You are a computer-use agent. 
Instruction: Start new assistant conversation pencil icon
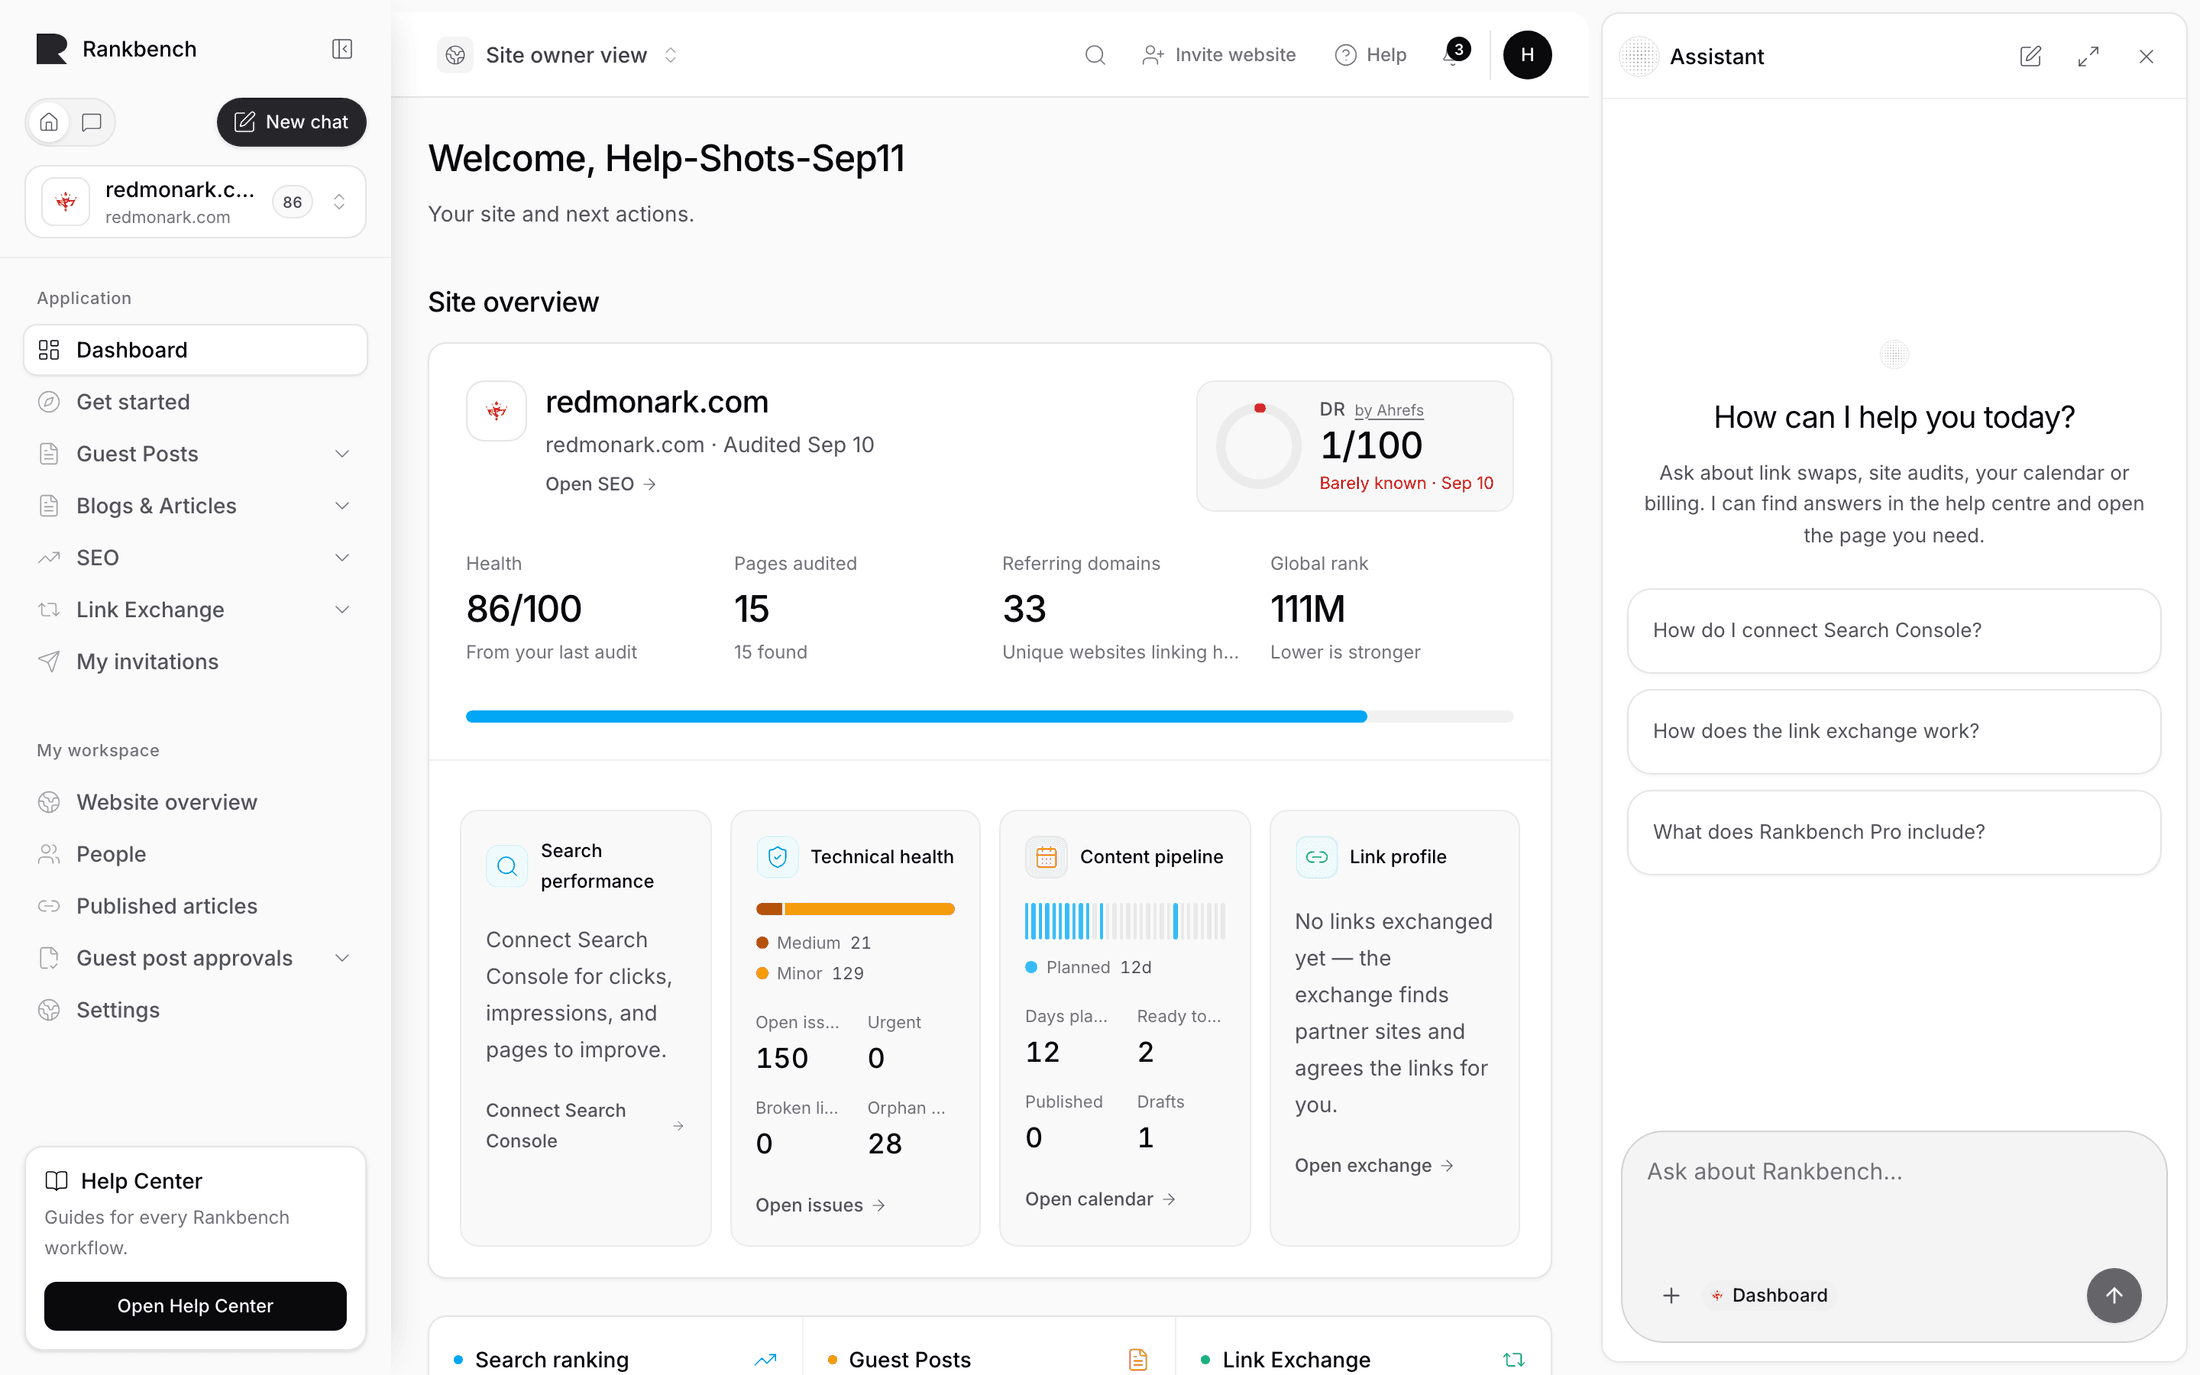pos(2030,56)
